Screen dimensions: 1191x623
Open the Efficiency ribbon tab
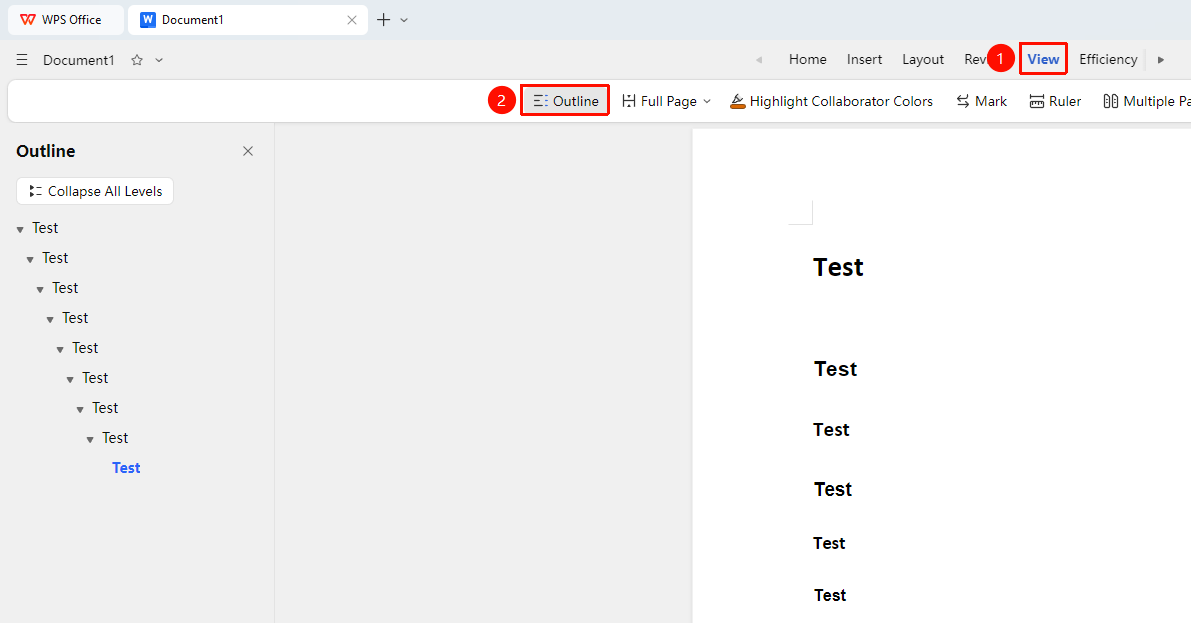click(x=1108, y=59)
